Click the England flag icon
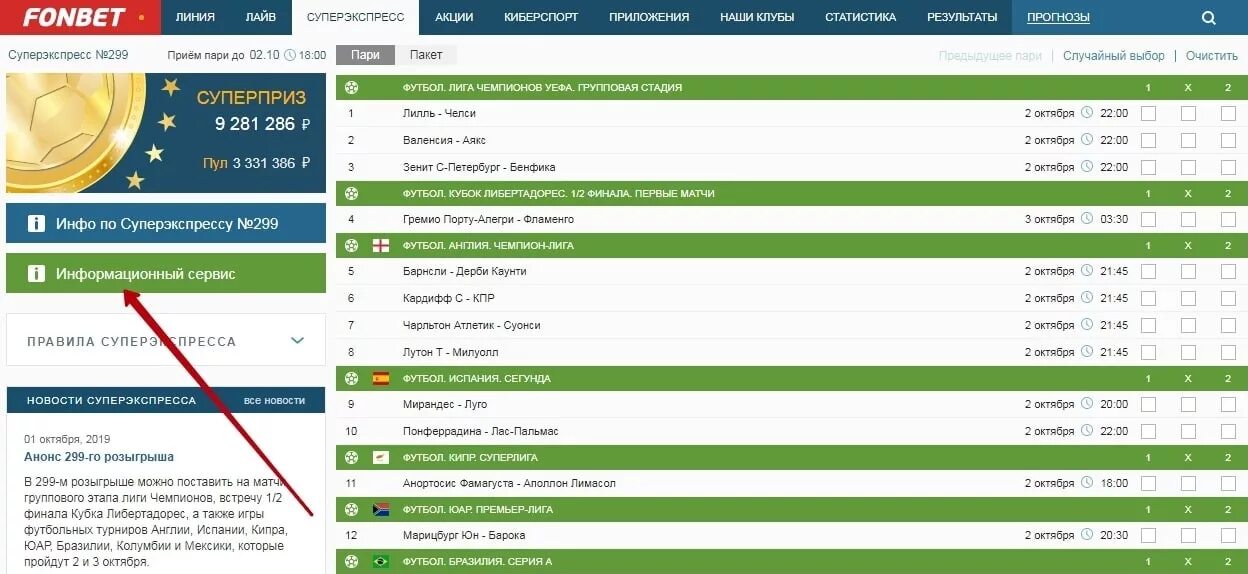The image size is (1248, 574). pyautogui.click(x=380, y=245)
